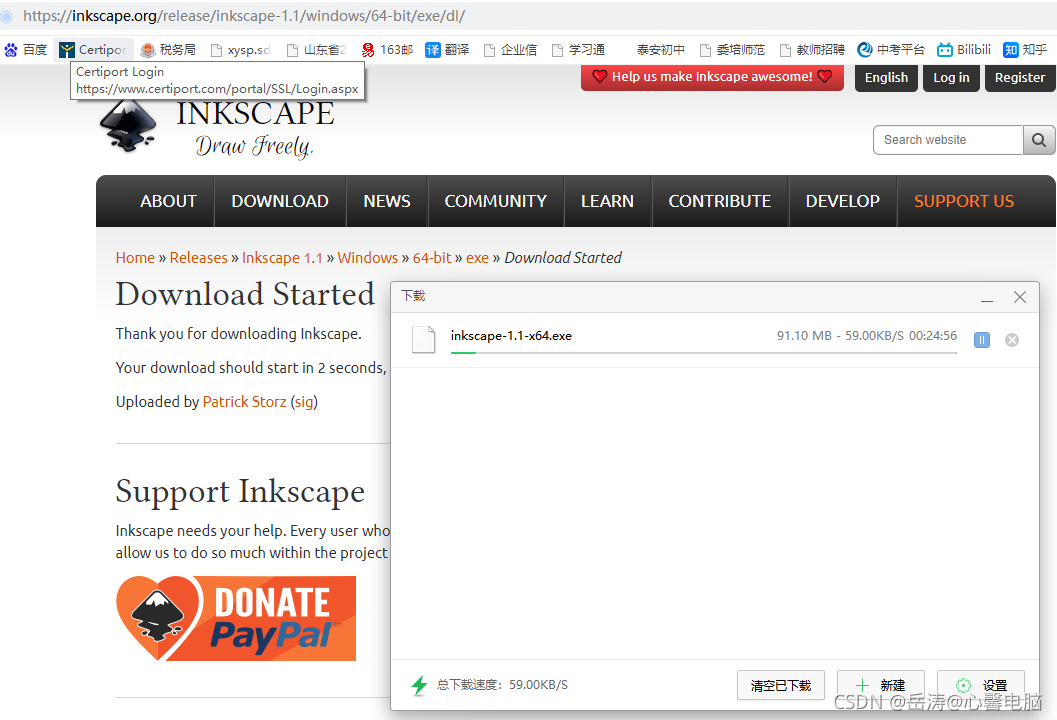Click the download speed lightning icon
This screenshot has height=720, width=1057.
[x=419, y=685]
